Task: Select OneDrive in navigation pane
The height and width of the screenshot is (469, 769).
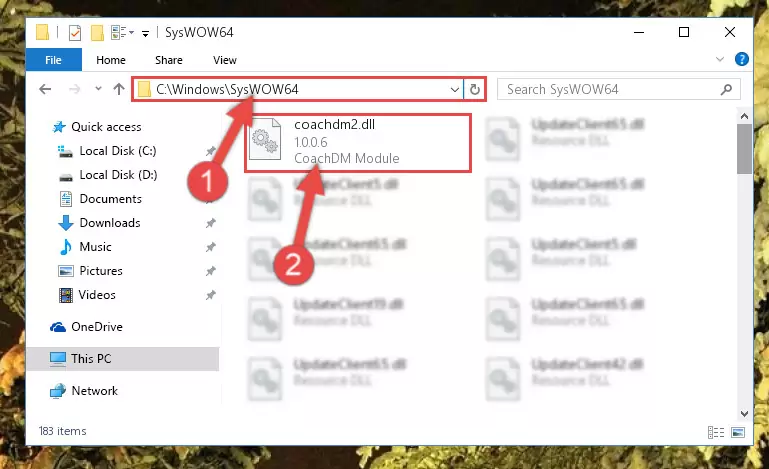Action: [x=87, y=327]
